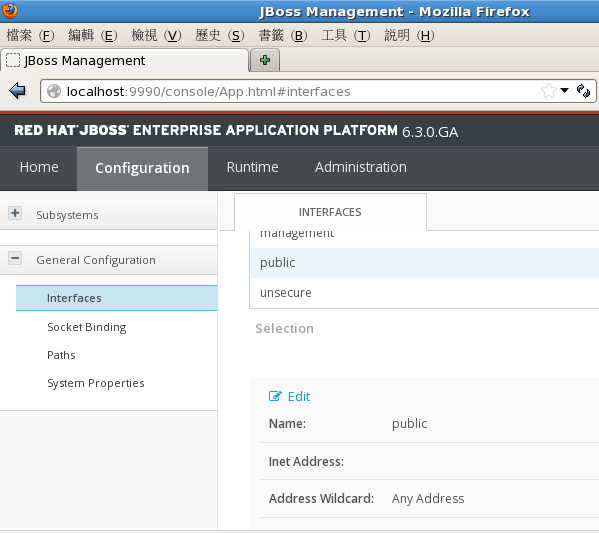Click the Address Wildcard label
599x533 pixels.
click(321, 498)
